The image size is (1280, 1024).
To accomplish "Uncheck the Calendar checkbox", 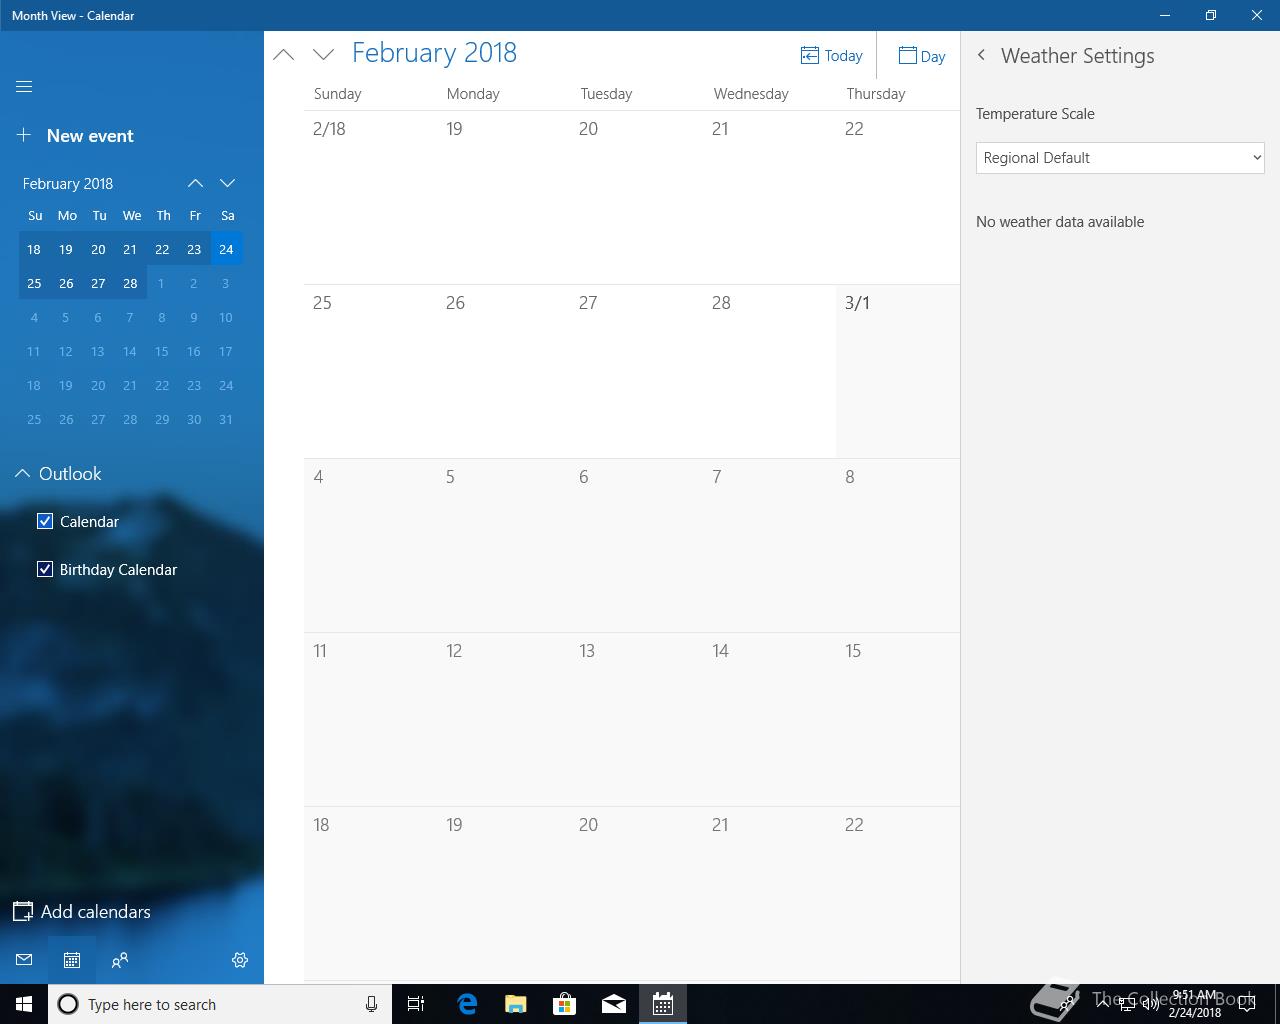I will 45,521.
